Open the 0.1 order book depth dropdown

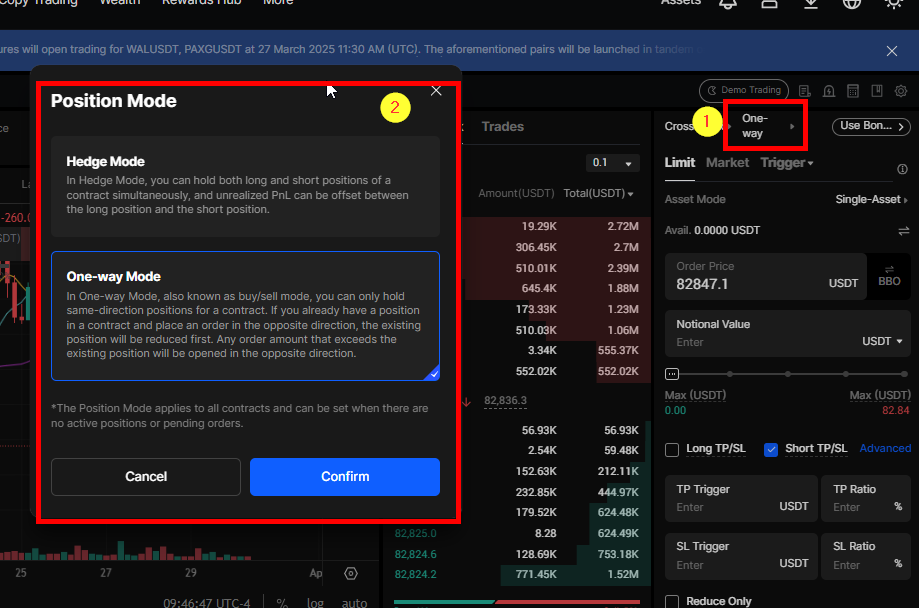click(612, 163)
